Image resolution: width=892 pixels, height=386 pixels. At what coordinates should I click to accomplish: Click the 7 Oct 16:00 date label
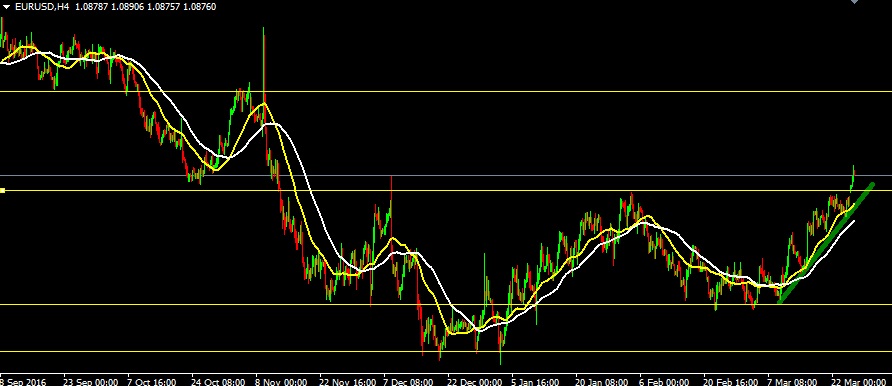(151, 381)
